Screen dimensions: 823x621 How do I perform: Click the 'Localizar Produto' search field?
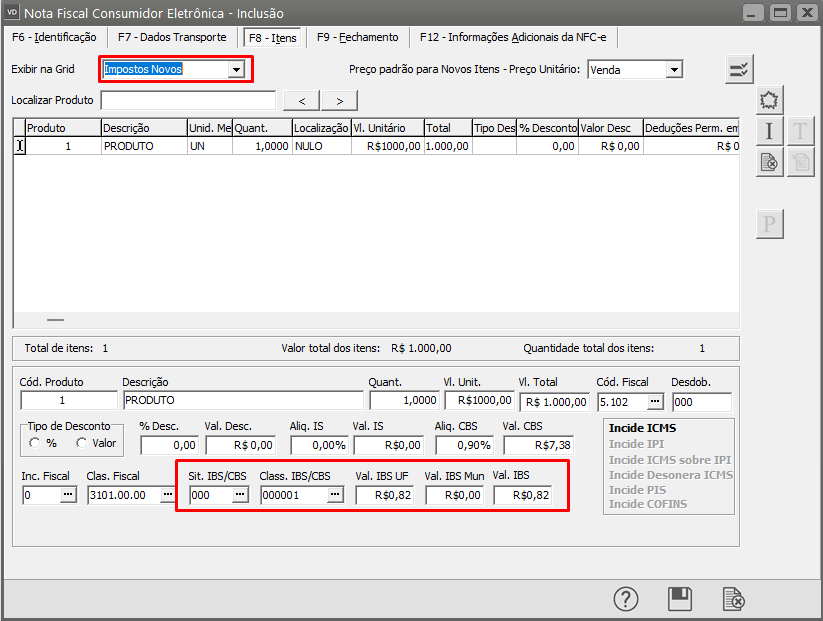click(x=188, y=100)
